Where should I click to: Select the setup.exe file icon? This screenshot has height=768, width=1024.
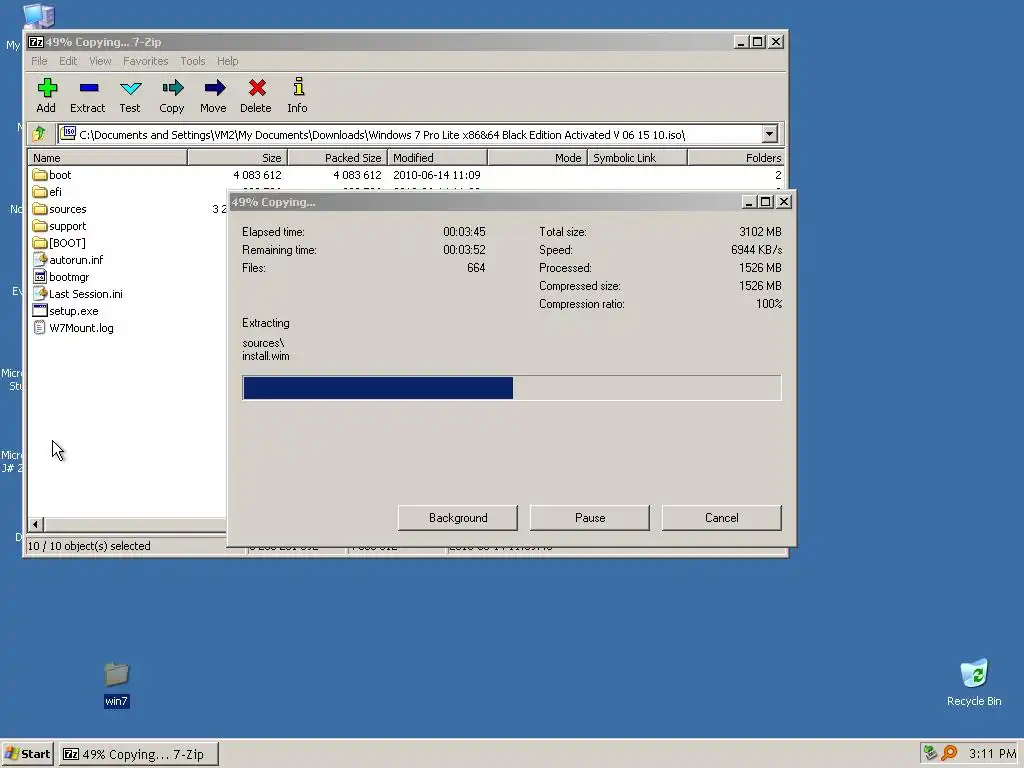click(x=40, y=311)
